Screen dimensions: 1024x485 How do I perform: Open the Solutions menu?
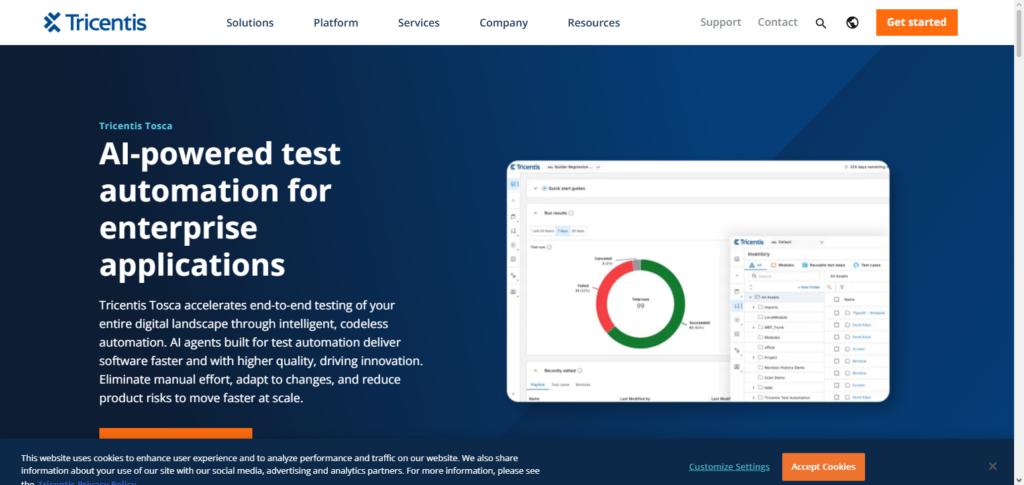250,23
